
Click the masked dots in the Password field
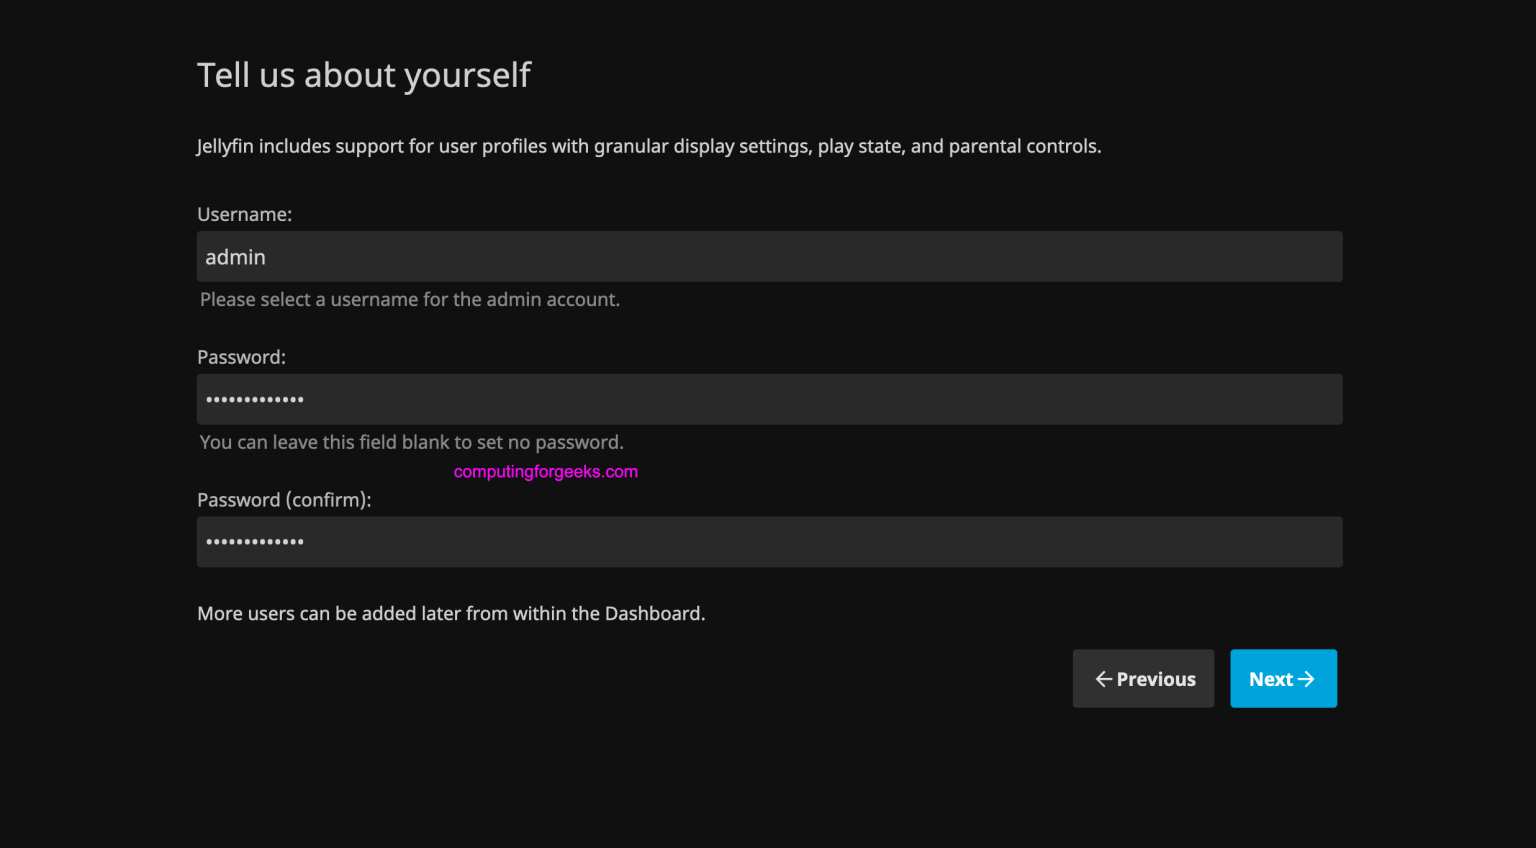click(255, 400)
